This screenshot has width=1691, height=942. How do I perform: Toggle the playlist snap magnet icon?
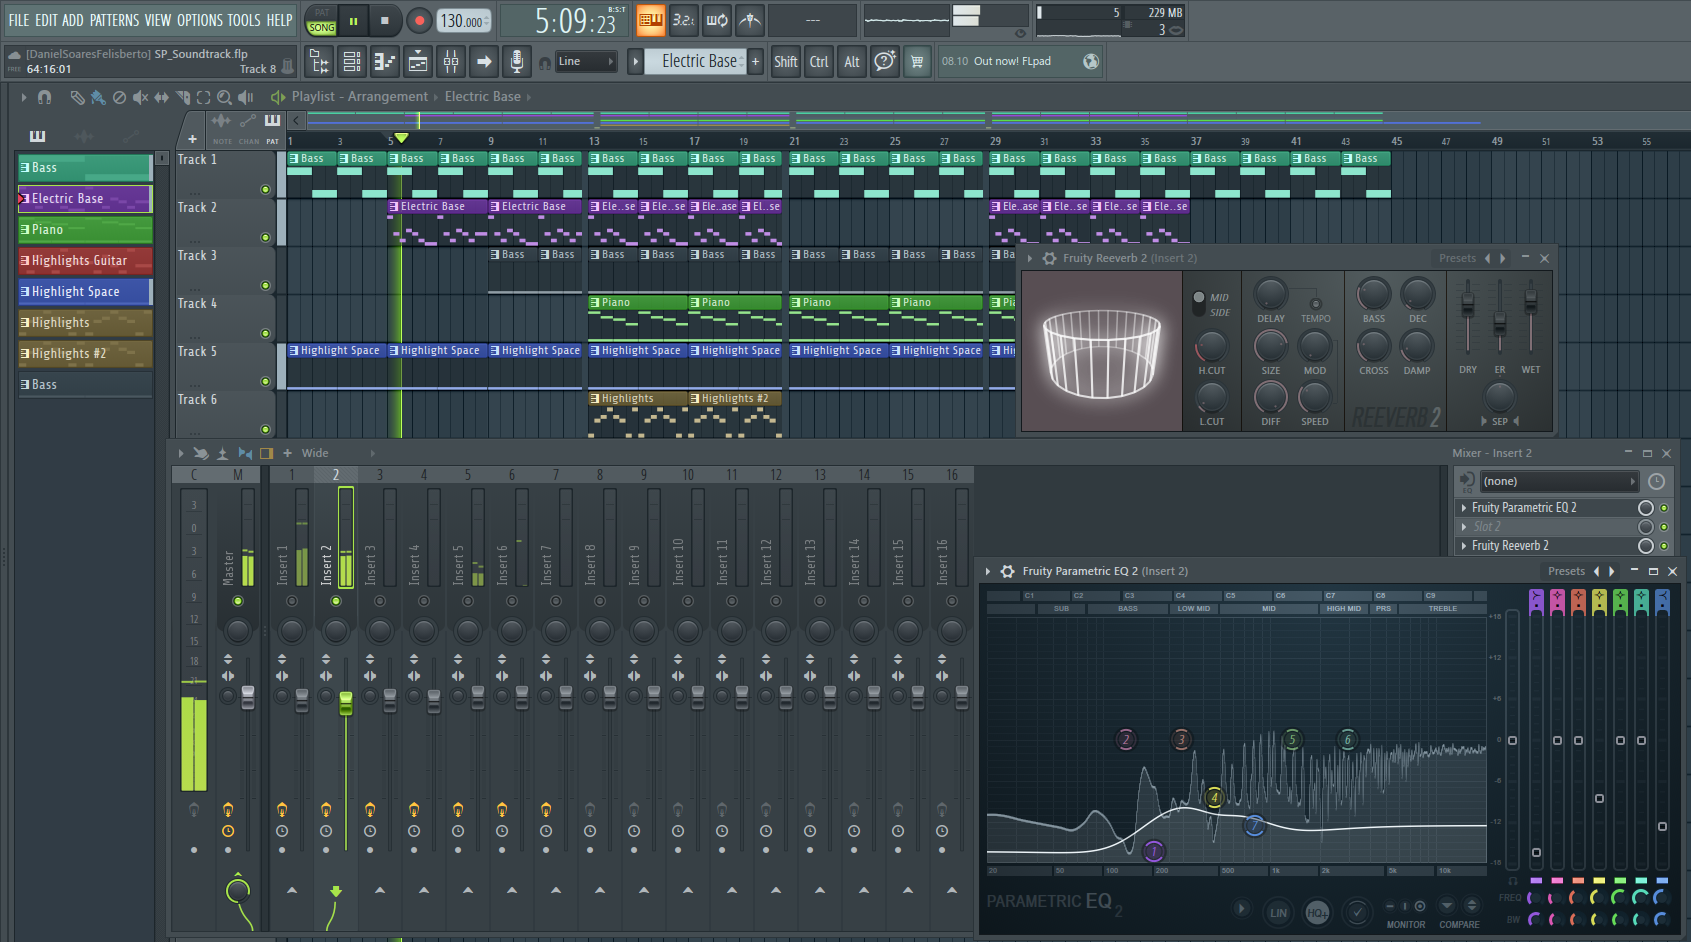pos(44,97)
